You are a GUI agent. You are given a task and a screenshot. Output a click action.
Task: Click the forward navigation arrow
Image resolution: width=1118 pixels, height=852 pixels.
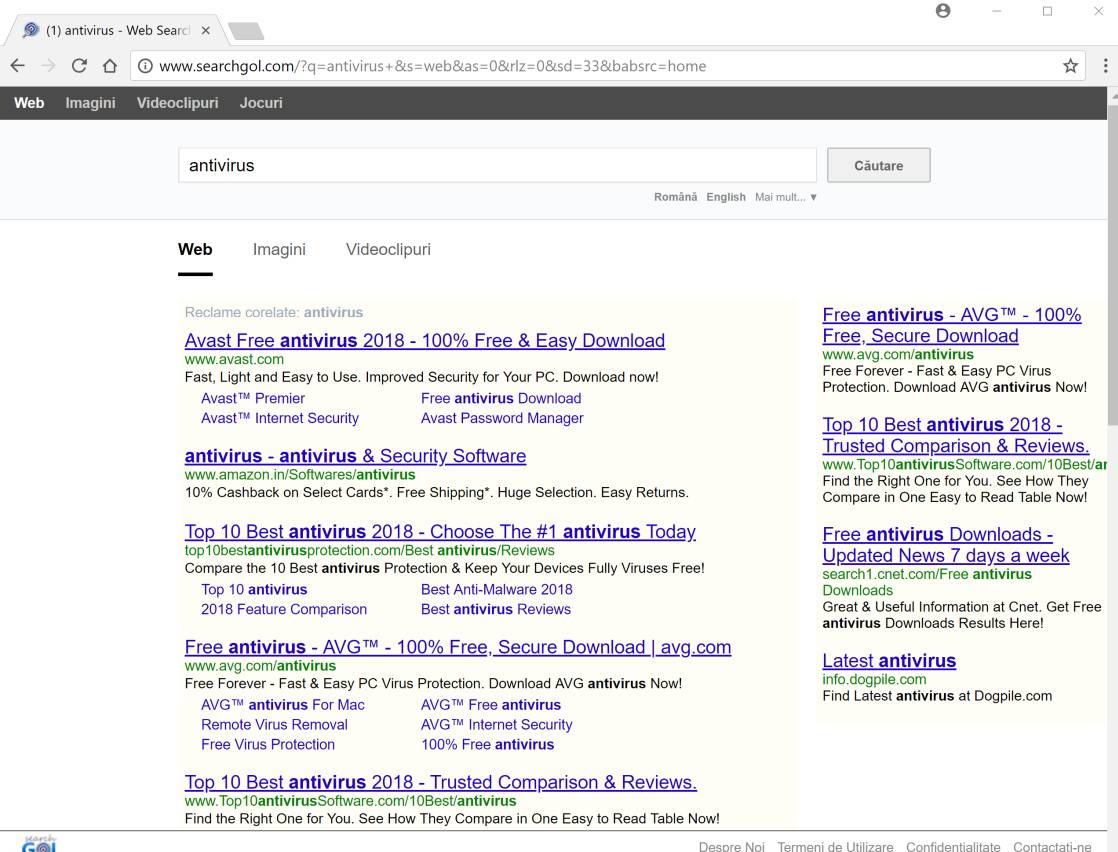point(48,66)
